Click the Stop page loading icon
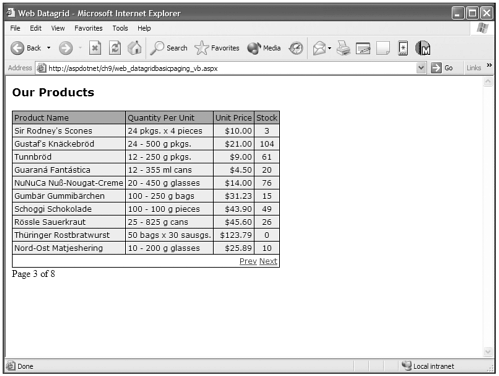The image size is (499, 376). point(95,48)
